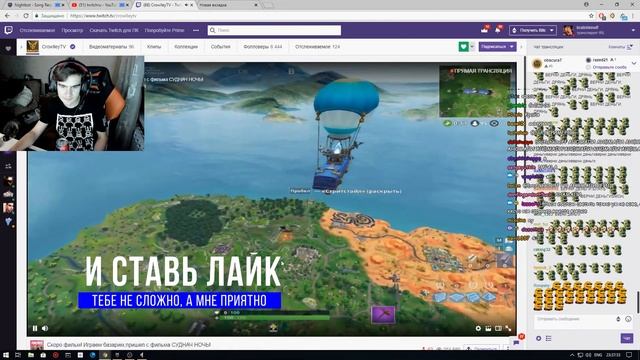Image resolution: width=640 pixels, height=360 pixels.
Task: Bookmark page with star icon
Action: coord(591,16)
